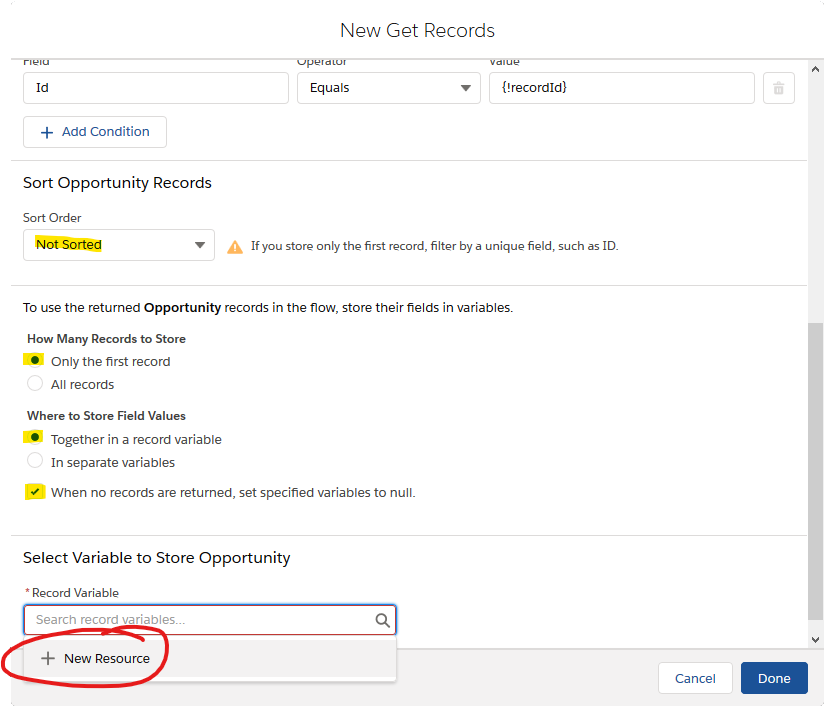Screen dimensions: 826x711
Task: Choose 'In separate variables' option
Action: [x=35, y=461]
